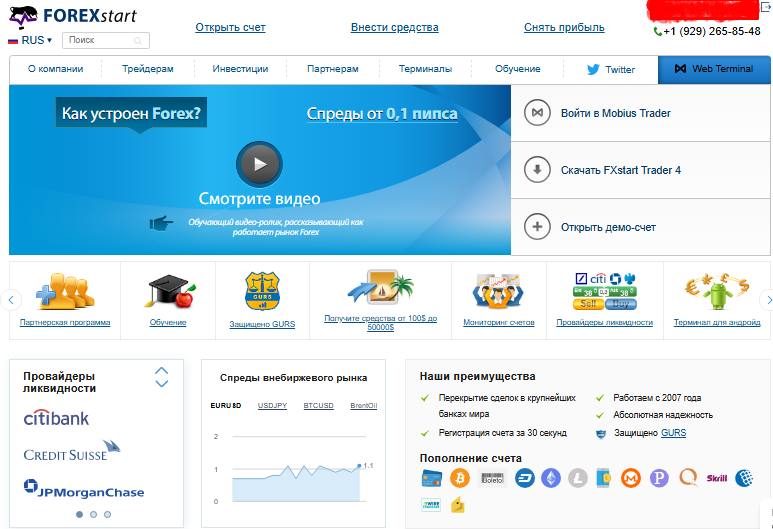The image size is (773, 529).
Task: Open the Twitter menu item
Action: 611,70
